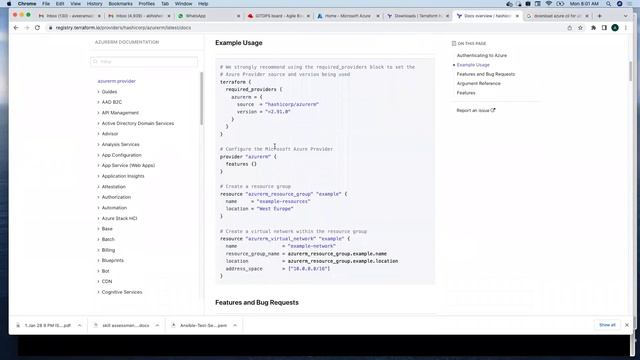Open the File menu
Image resolution: width=640 pixels, height=360 pixels.
[46, 4]
